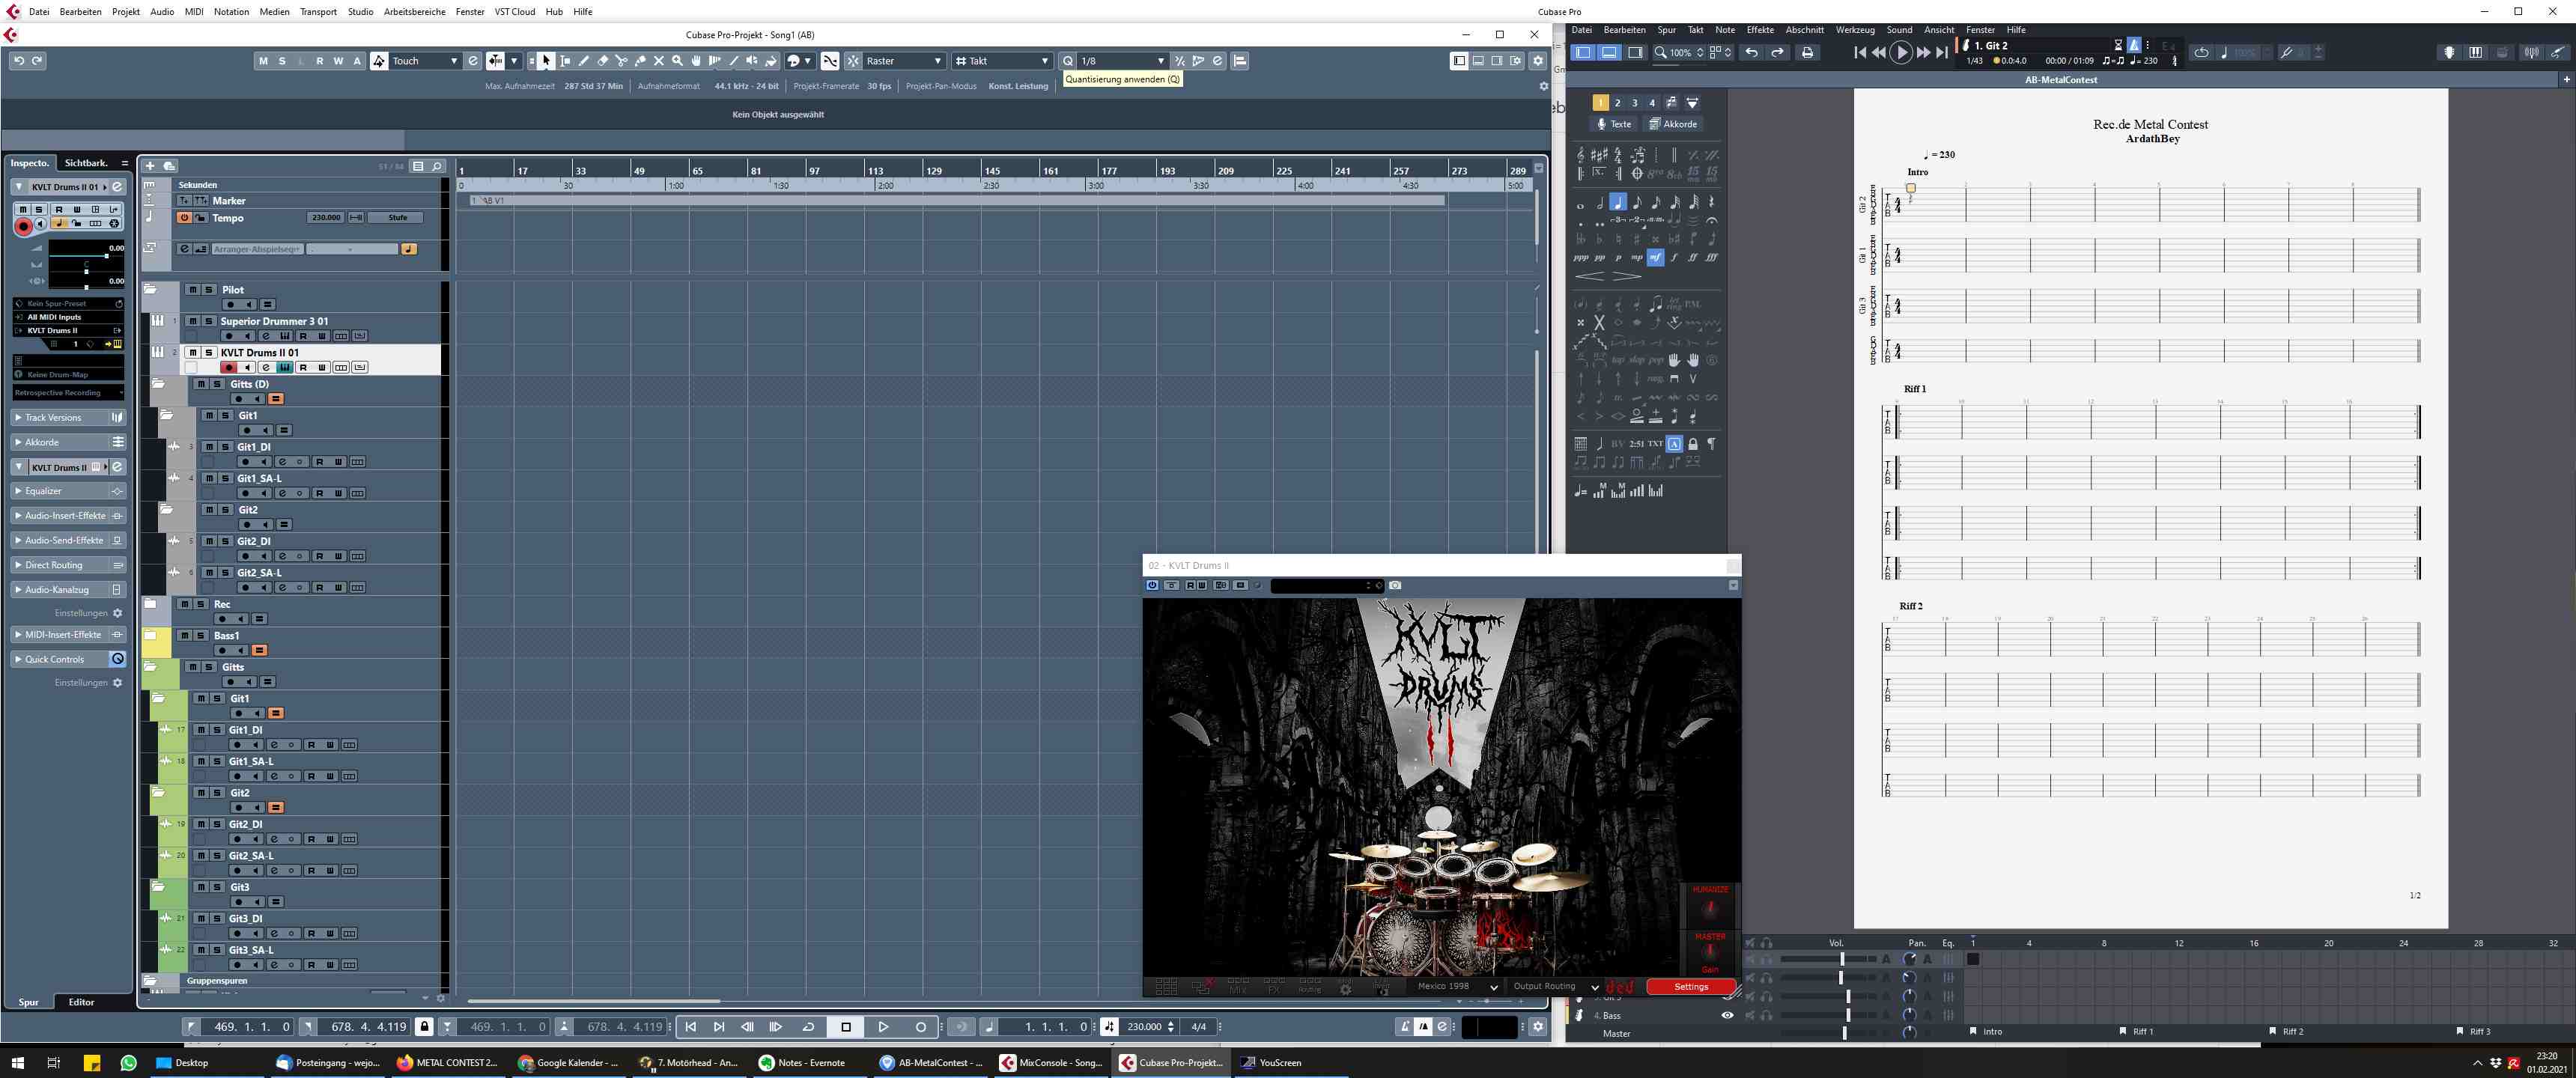Open the Projekt menu in Cubase
Viewport: 2576px width, 1078px height.
[x=126, y=12]
